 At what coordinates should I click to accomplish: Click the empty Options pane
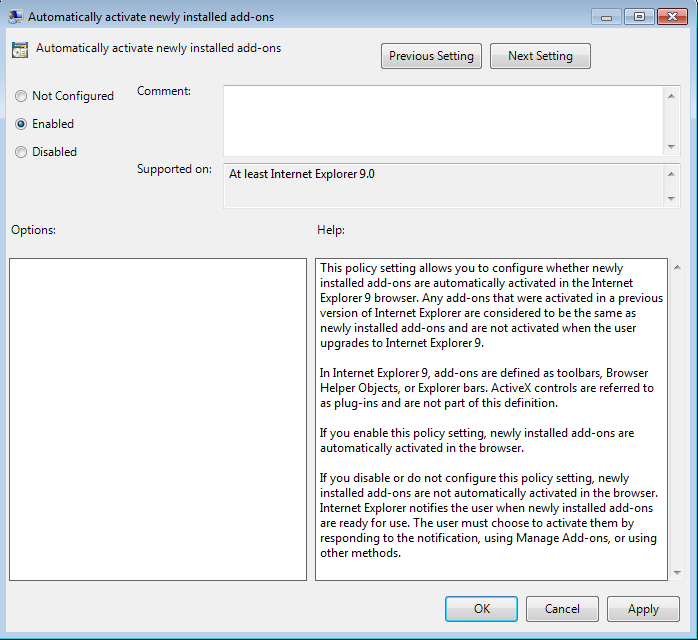coord(158,419)
